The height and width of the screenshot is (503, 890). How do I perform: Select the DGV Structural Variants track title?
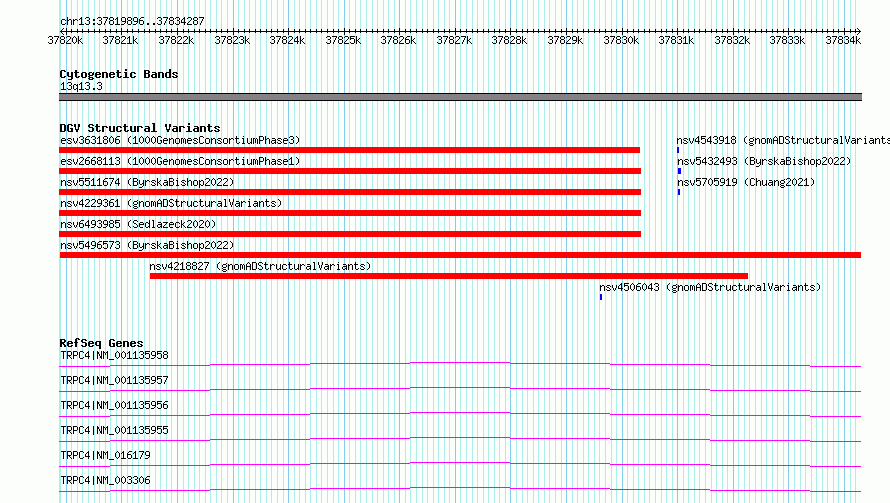[x=140, y=128]
